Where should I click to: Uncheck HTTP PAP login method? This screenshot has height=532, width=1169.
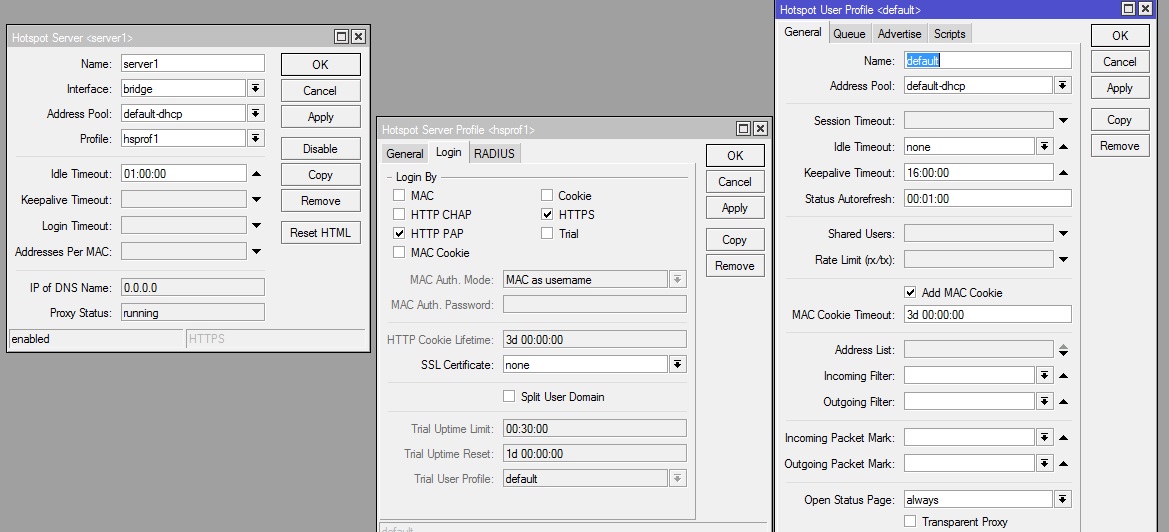click(x=400, y=233)
